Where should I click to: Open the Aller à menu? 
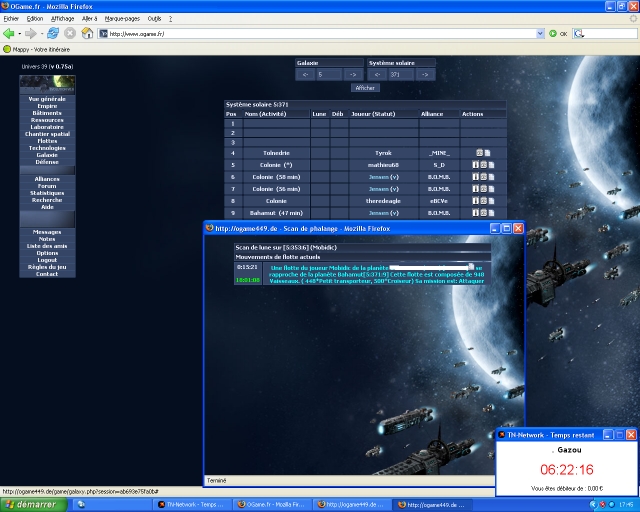click(89, 19)
